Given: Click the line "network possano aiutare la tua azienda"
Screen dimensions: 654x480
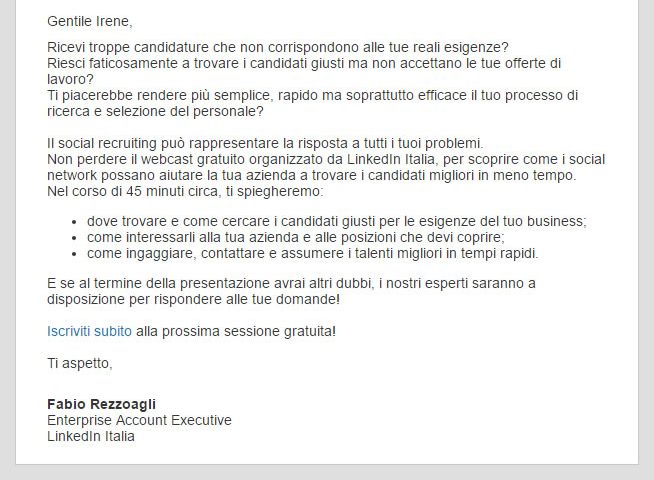Looking at the screenshot, I should coord(312,175).
